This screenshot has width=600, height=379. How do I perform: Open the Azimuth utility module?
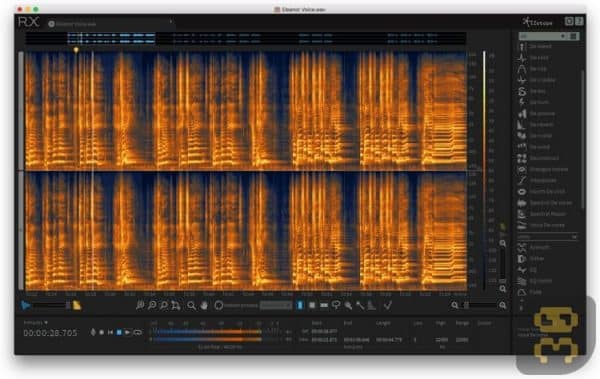pos(534,248)
